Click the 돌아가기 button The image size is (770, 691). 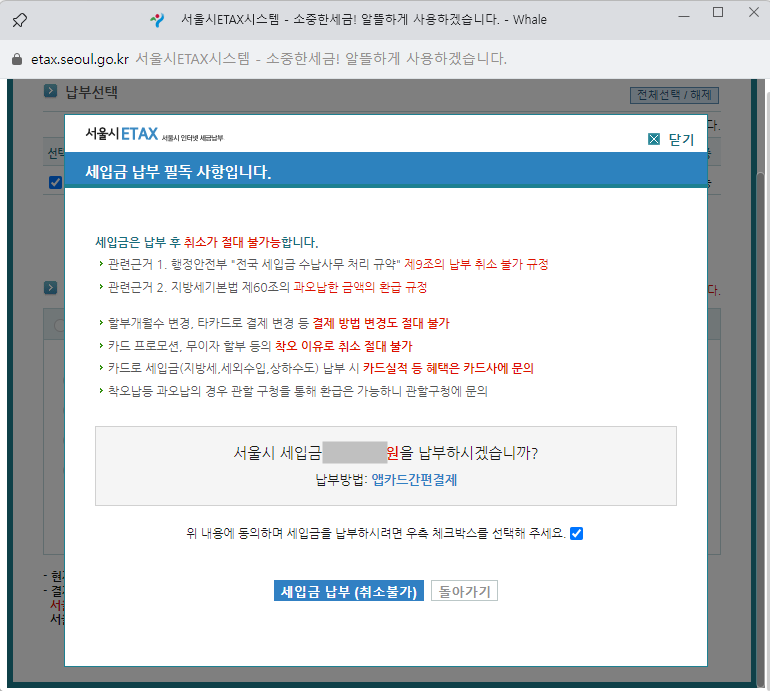click(x=464, y=591)
